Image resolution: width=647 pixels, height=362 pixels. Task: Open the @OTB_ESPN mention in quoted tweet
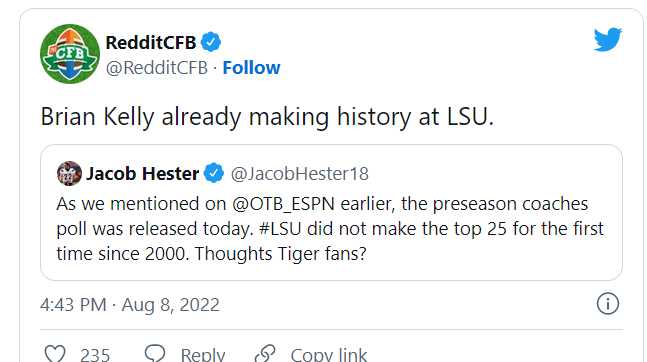[x=283, y=204]
